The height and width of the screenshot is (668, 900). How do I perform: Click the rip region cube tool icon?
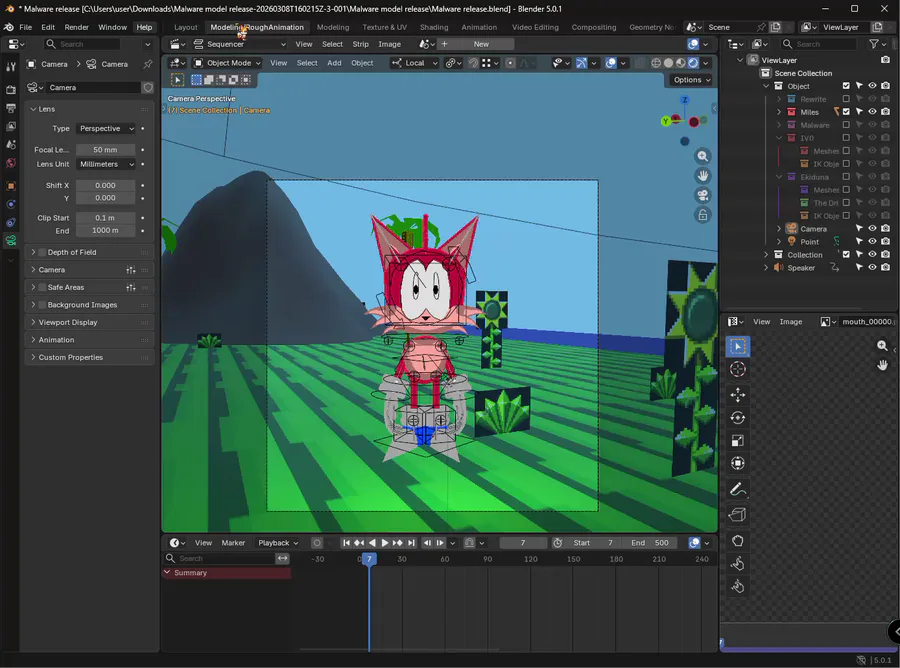[738, 515]
